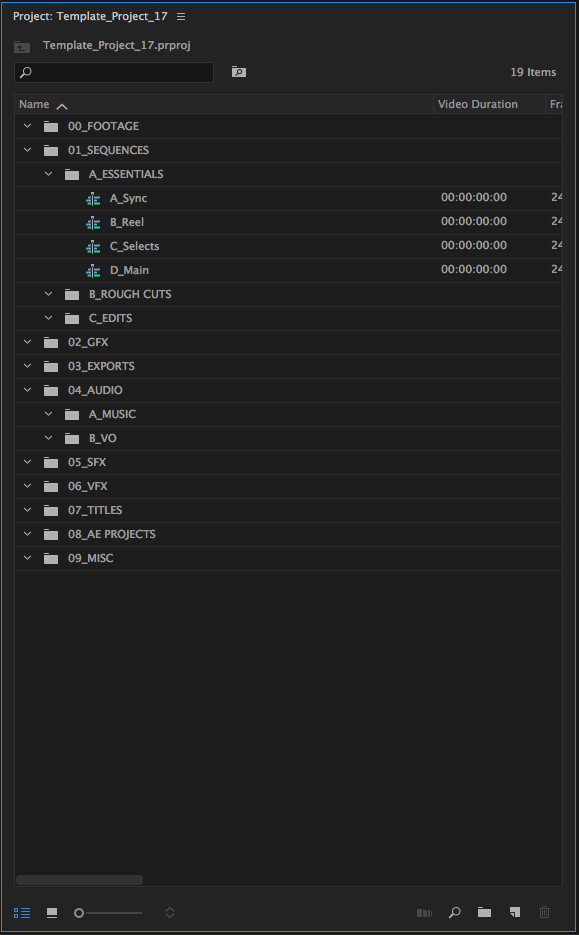Click the Find magnifier icon at bottom
Image resolution: width=579 pixels, height=935 pixels.
pos(454,912)
